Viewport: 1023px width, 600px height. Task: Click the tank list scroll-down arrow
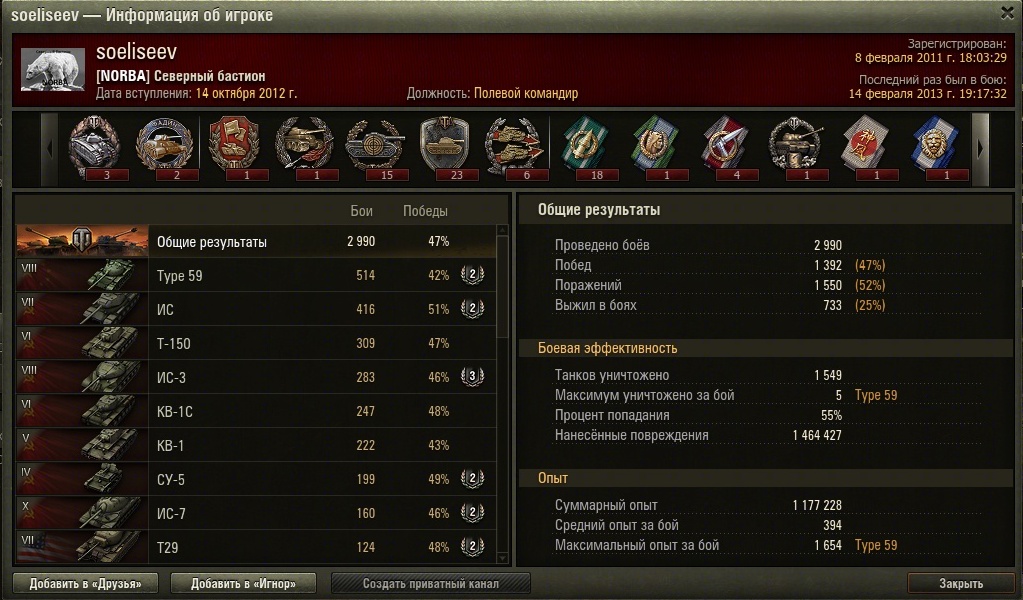[x=502, y=558]
